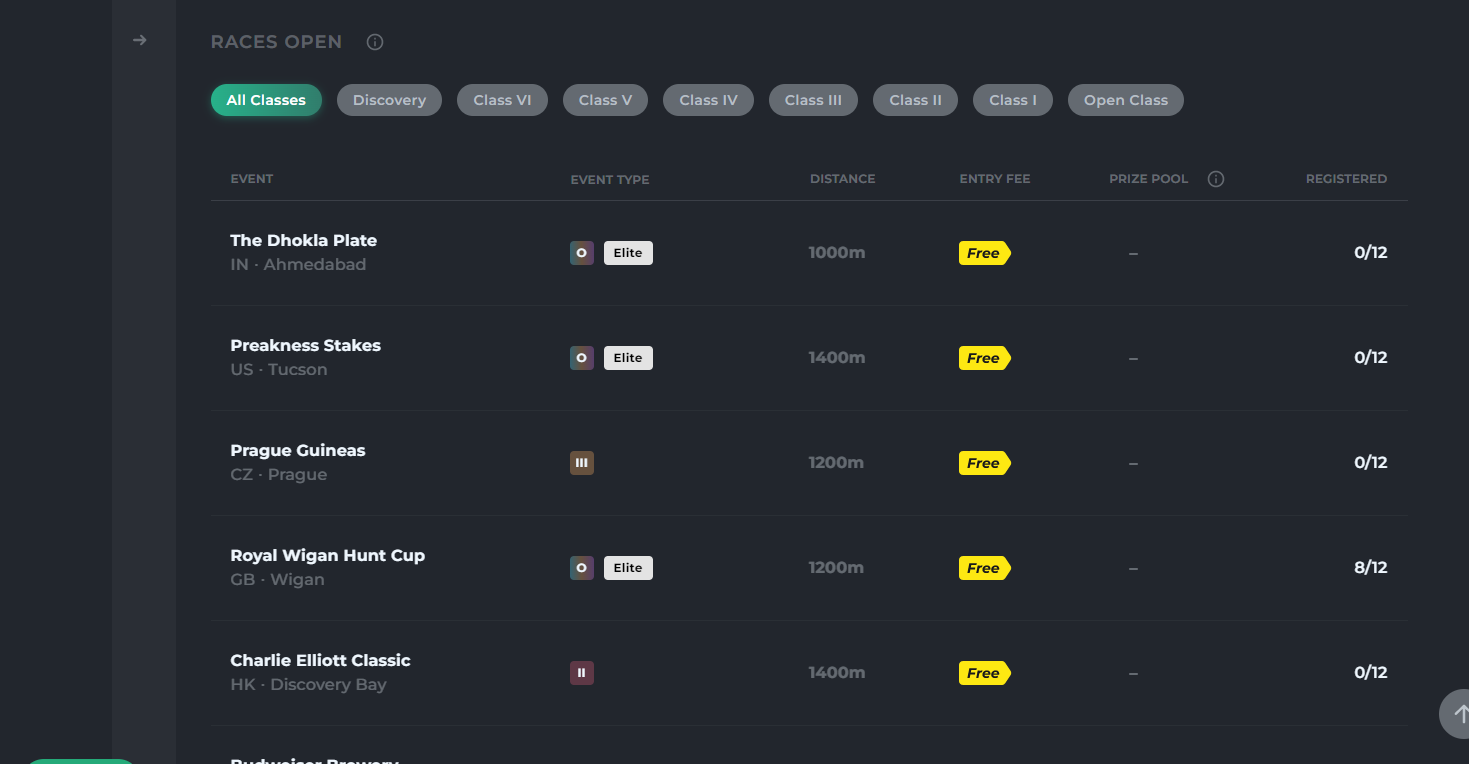1469x764 pixels.
Task: Filter races by Class VI
Action: pyautogui.click(x=502, y=100)
